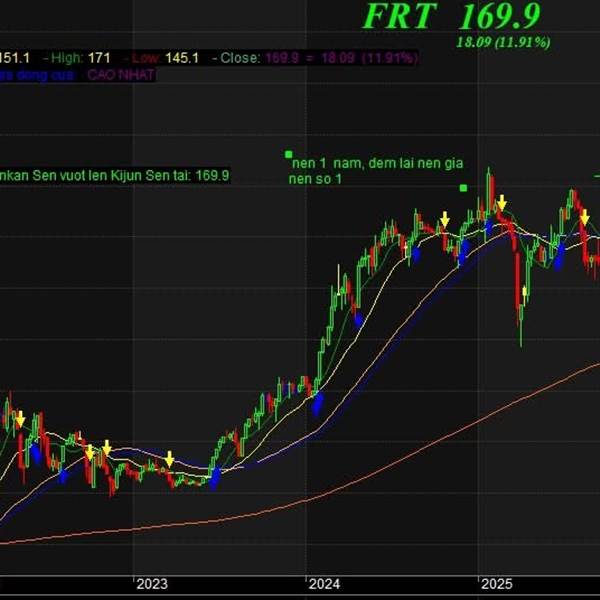Click the 'Sen vuot len Kijun Sen tai: 169.9' signal text
Viewport: 600px width, 600px height.
130,176
